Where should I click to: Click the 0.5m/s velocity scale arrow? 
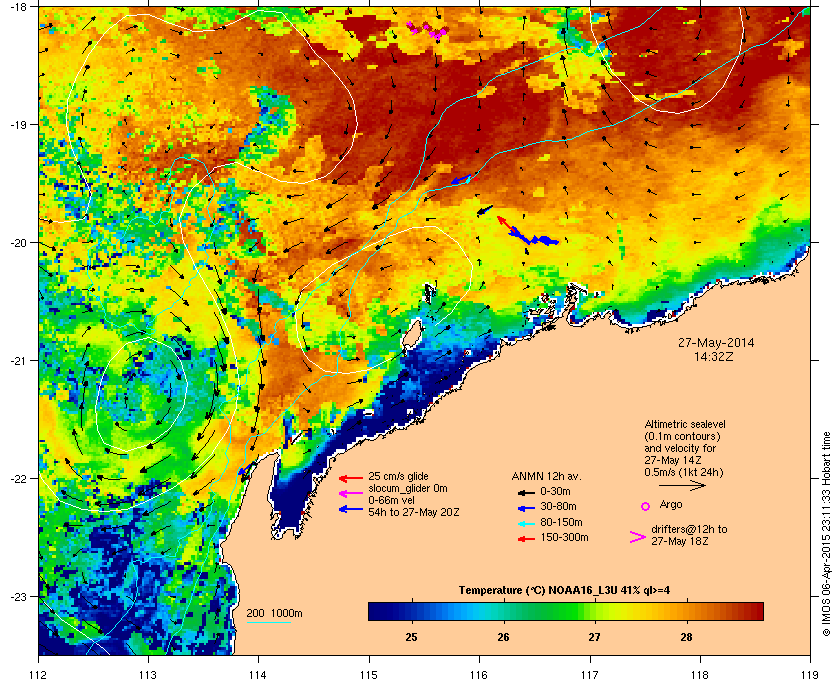click(682, 486)
